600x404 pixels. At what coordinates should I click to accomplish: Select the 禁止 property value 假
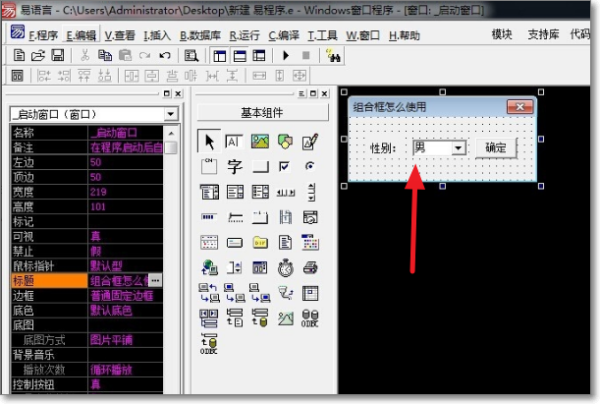96,251
